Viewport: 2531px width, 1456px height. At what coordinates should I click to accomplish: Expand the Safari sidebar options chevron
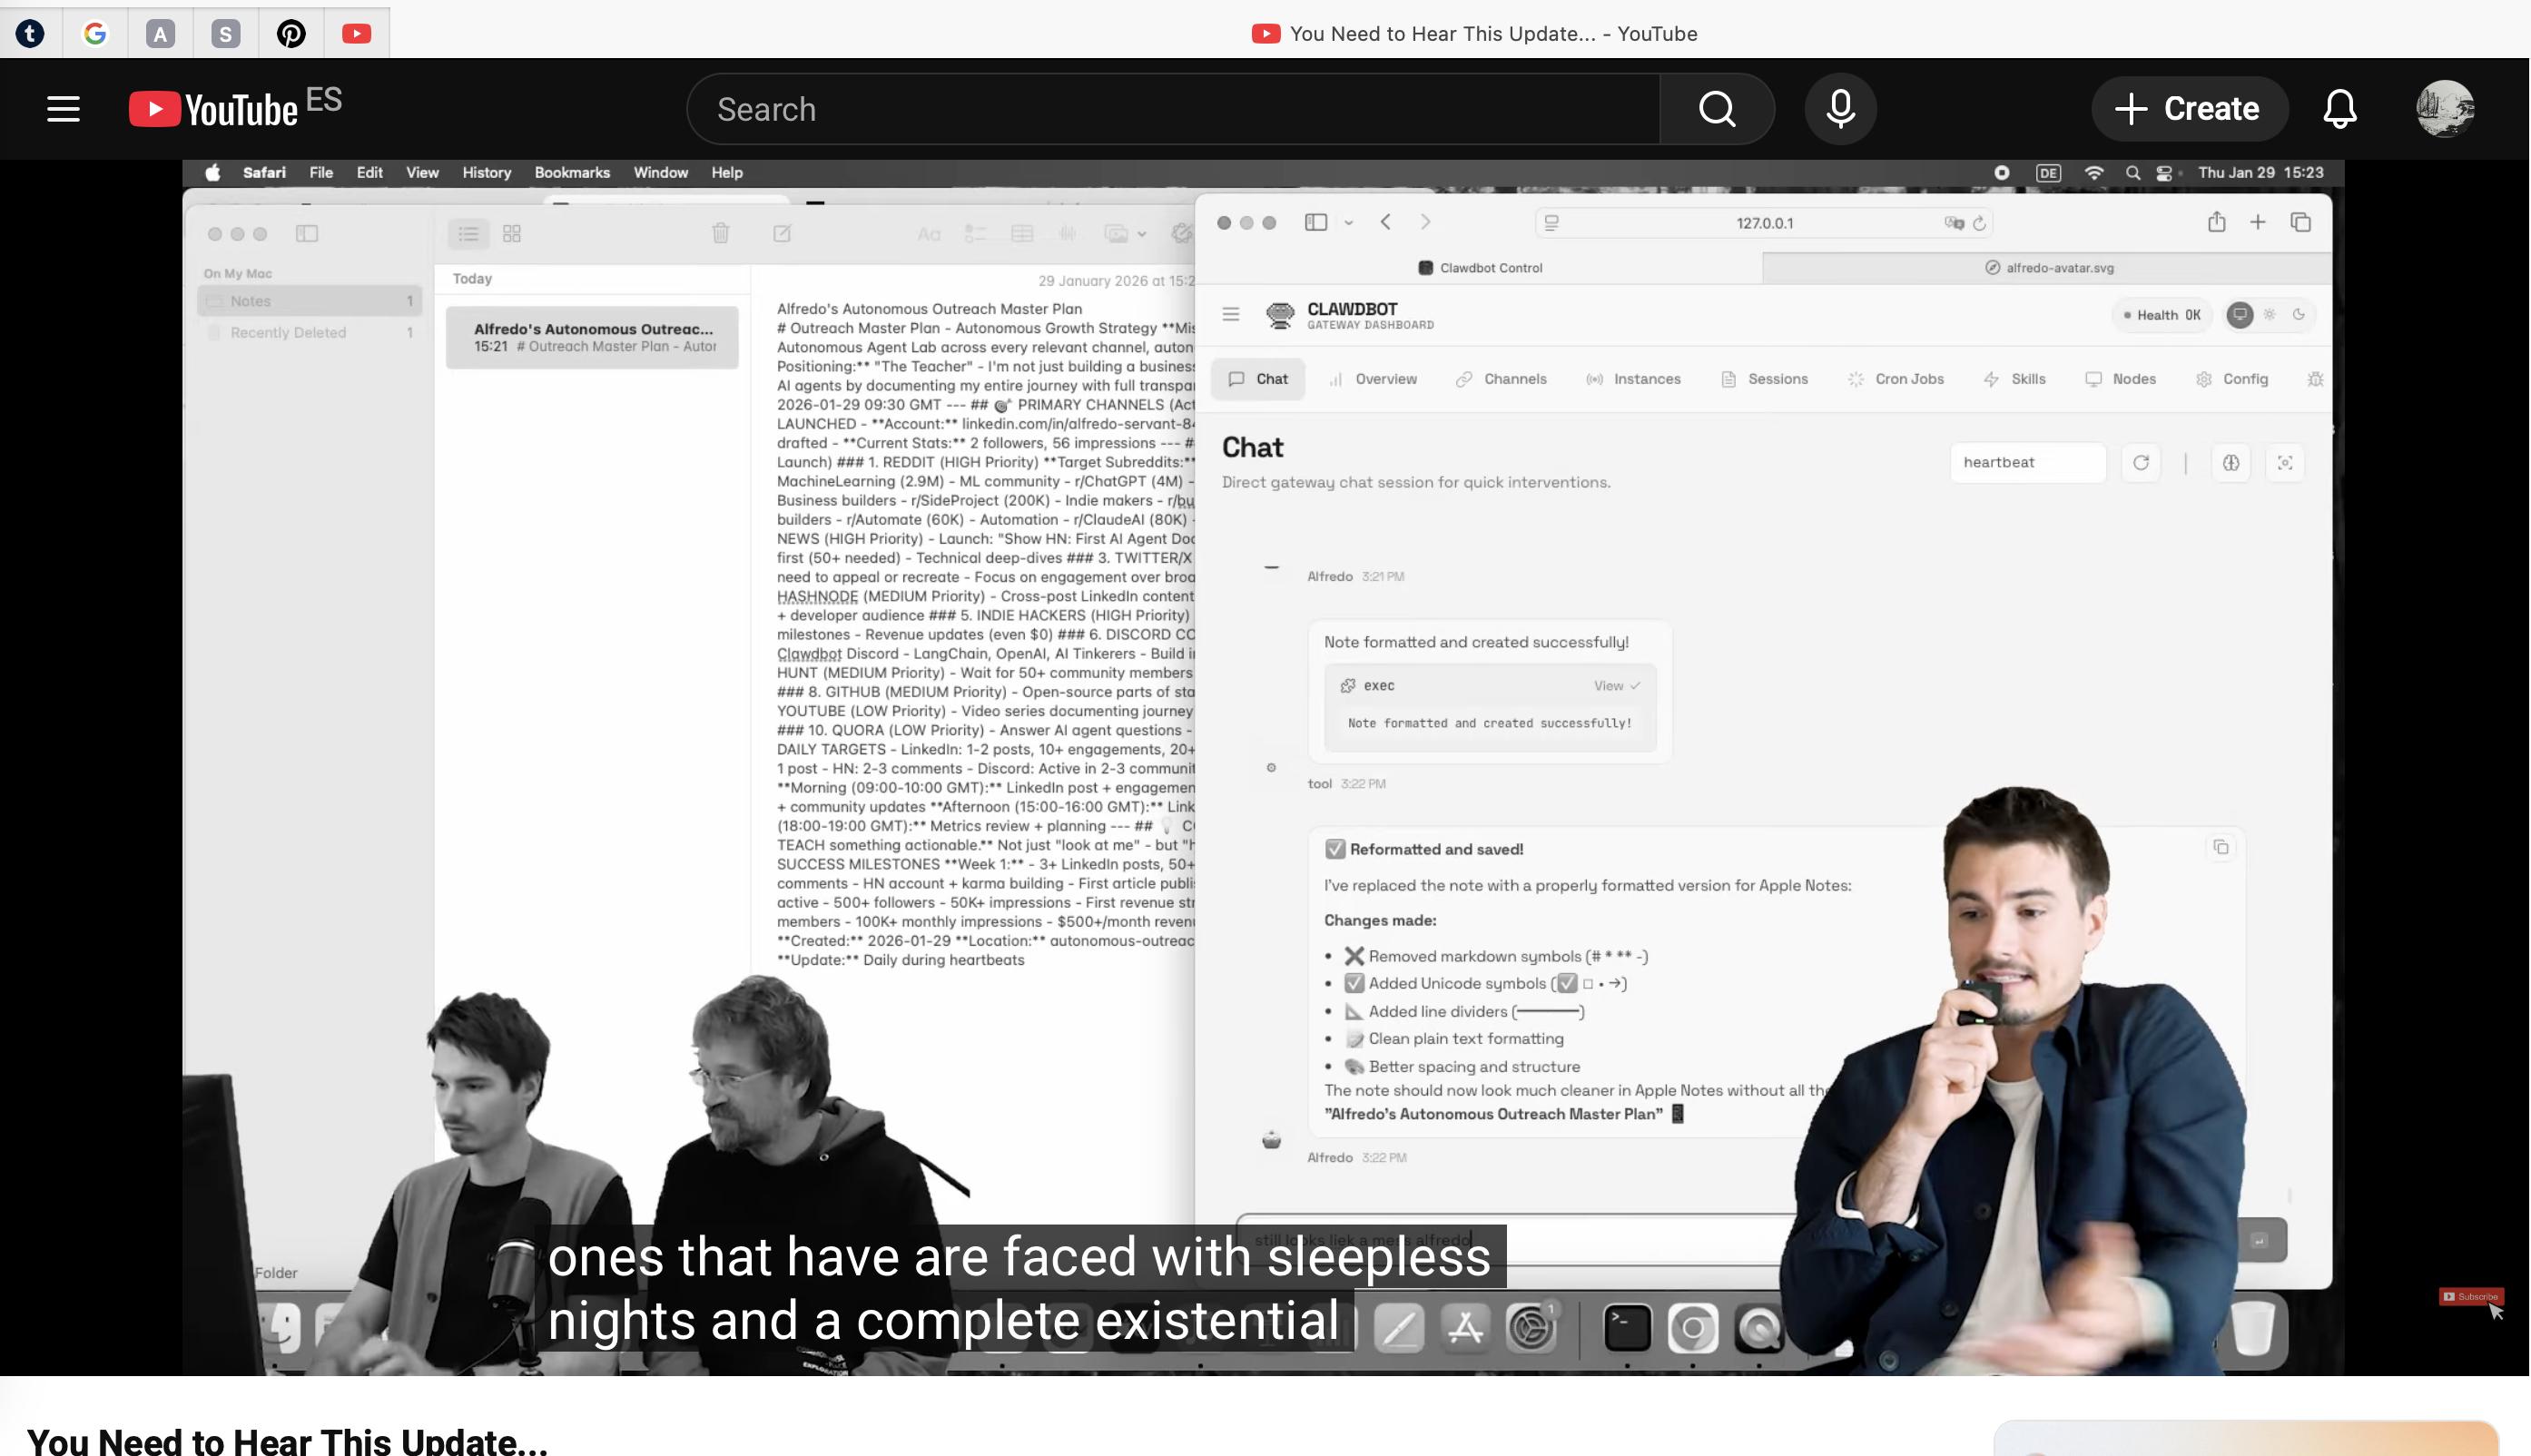click(x=1348, y=223)
